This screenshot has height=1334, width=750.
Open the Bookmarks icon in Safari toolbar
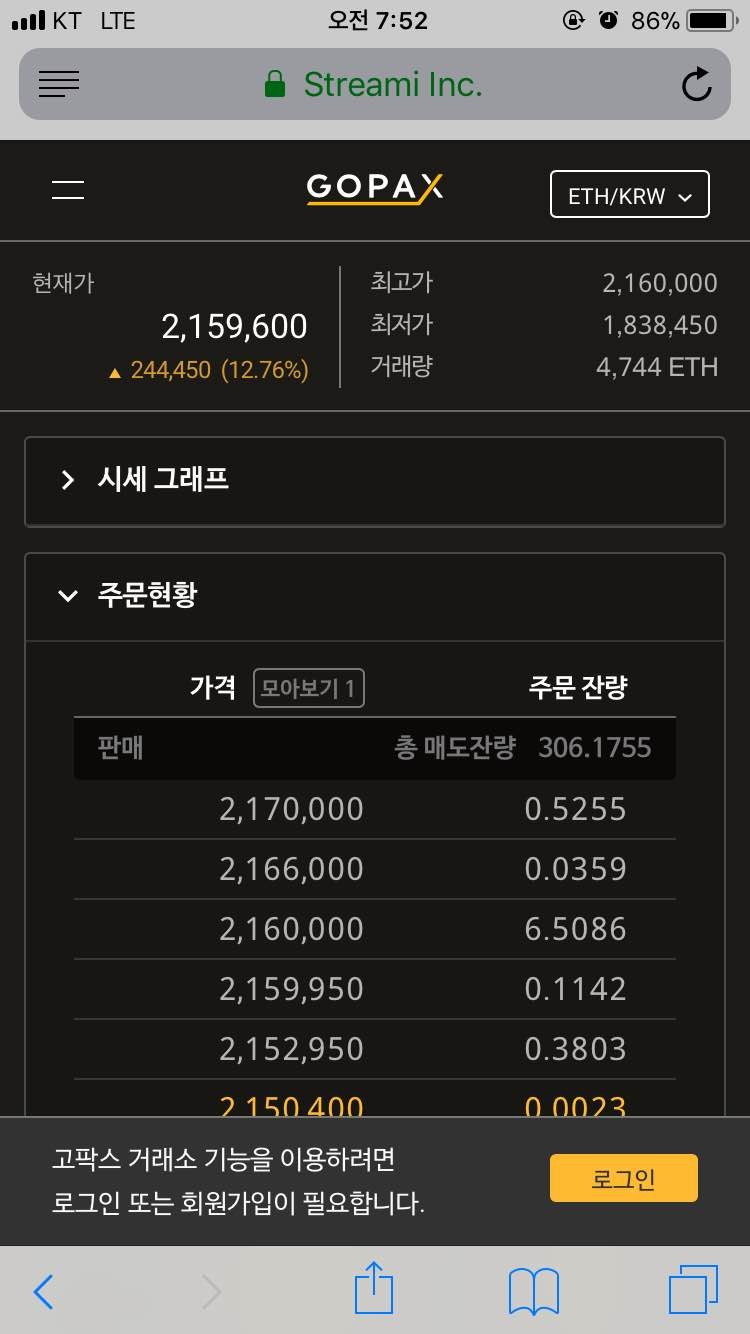[x=533, y=1290]
